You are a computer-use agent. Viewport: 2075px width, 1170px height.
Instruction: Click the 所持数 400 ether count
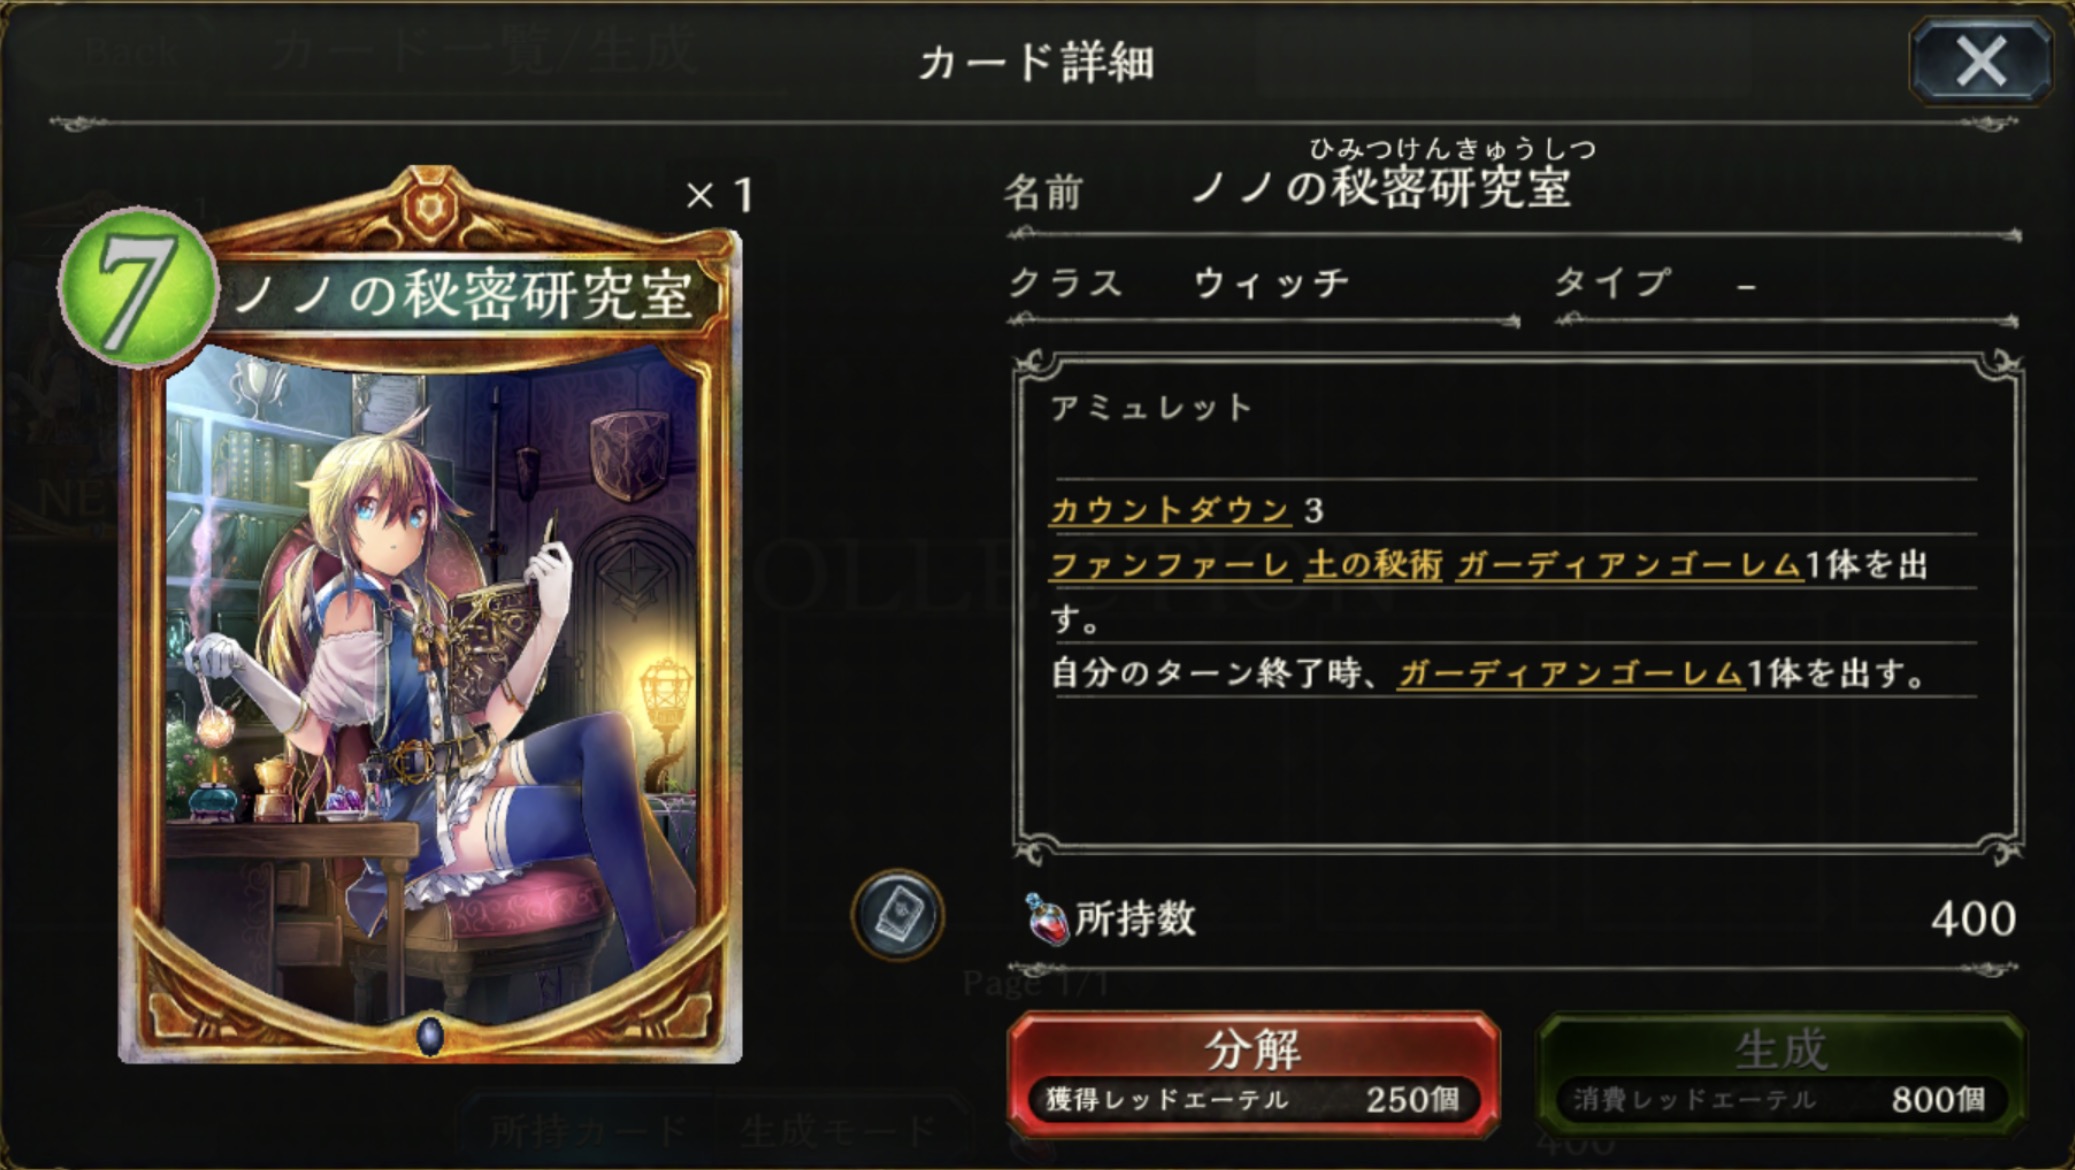pyautogui.click(x=1520, y=919)
